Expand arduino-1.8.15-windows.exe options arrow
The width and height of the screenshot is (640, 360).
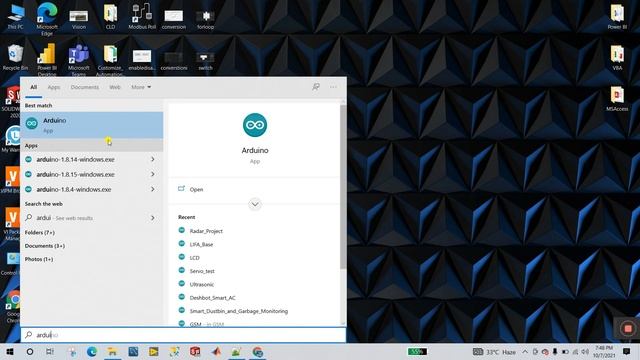click(153, 174)
